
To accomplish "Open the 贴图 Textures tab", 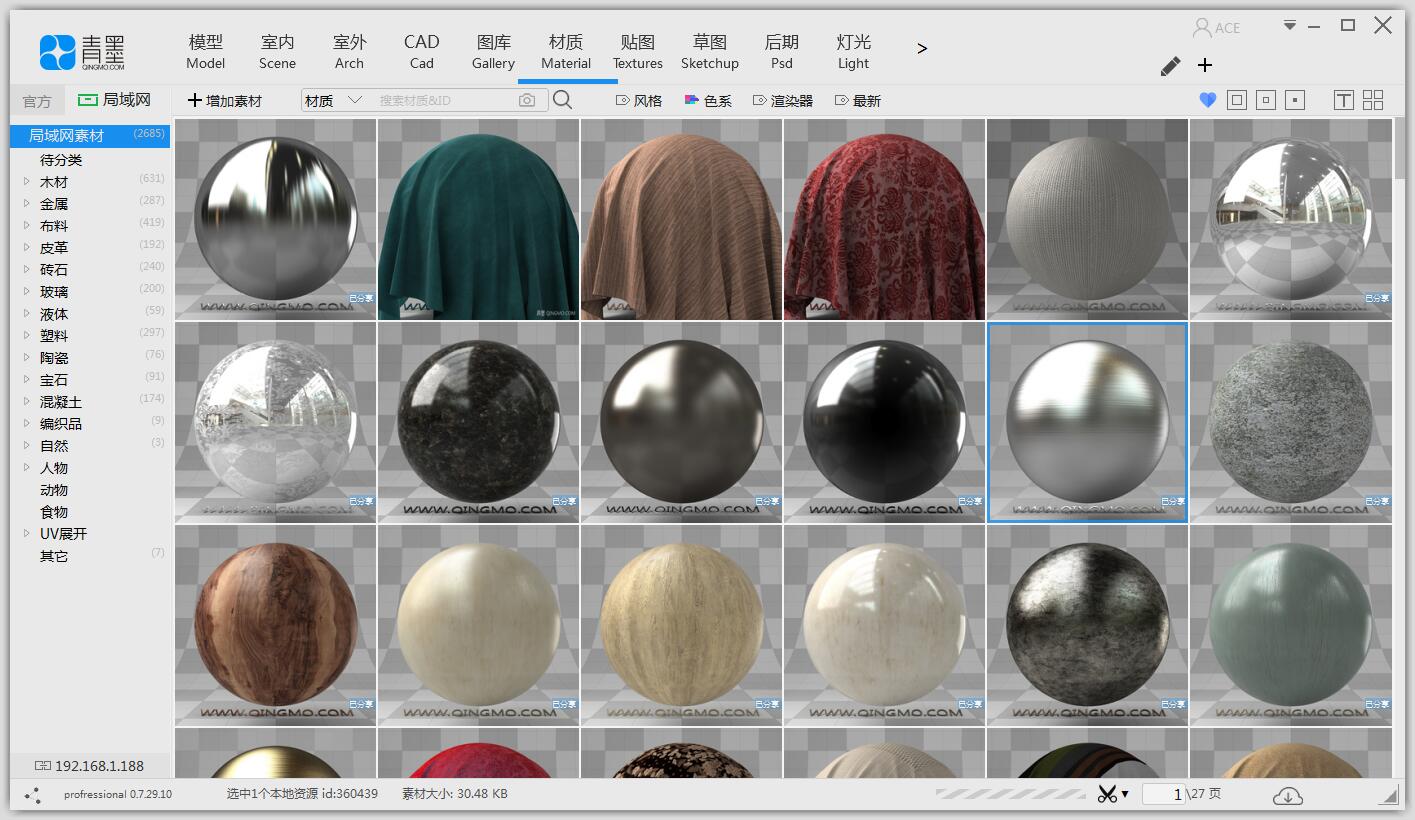I will coord(638,51).
